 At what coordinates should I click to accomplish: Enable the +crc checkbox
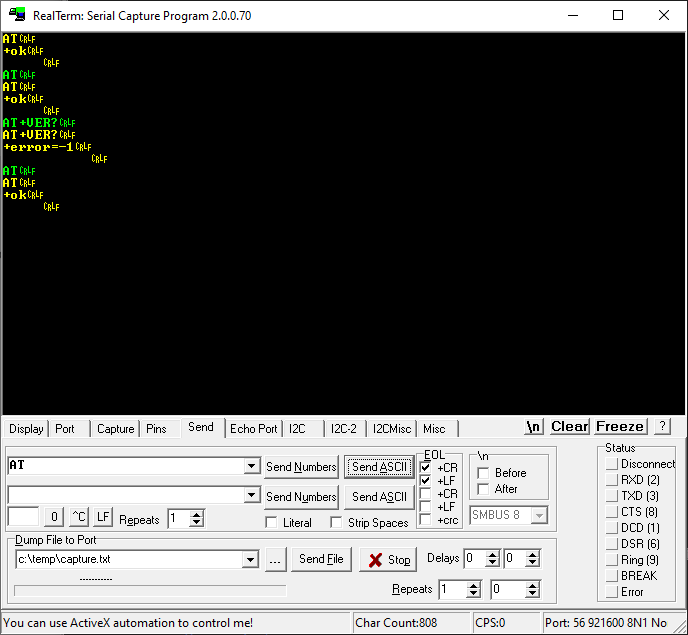pos(425,520)
